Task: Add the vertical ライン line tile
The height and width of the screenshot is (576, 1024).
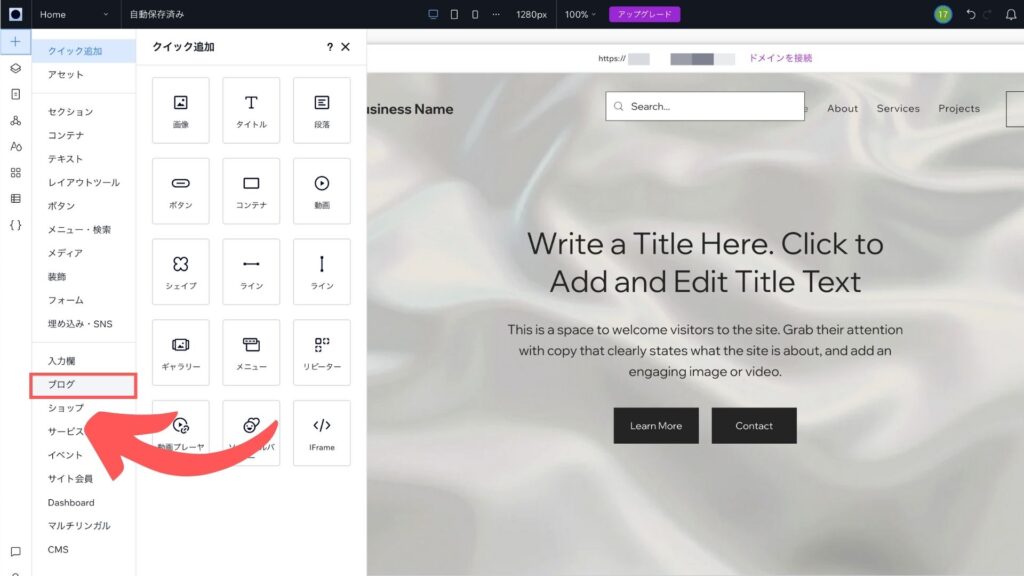Action: (322, 272)
